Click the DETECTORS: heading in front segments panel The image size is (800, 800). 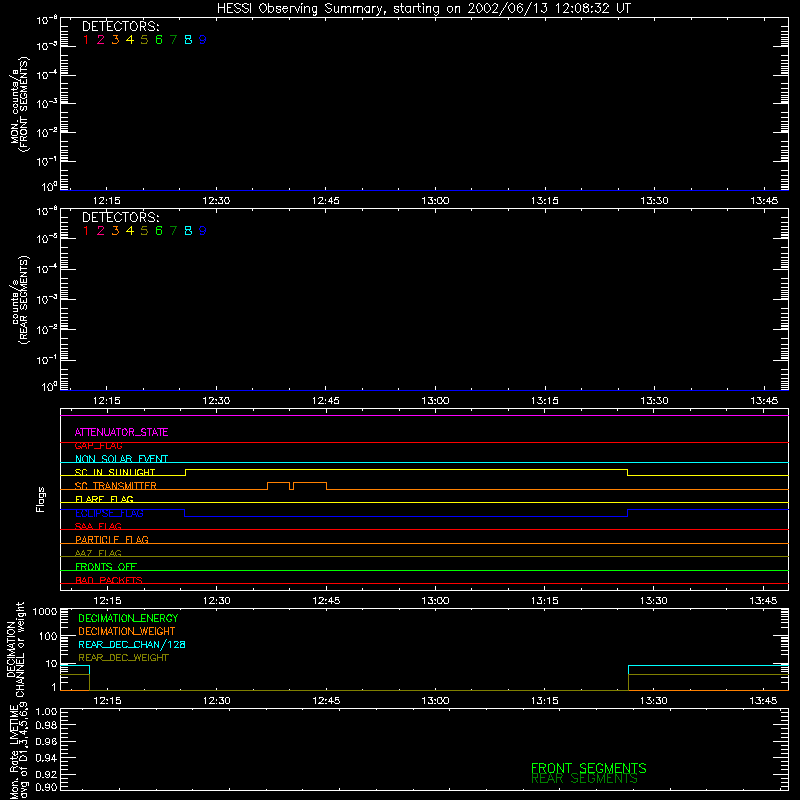[121, 27]
